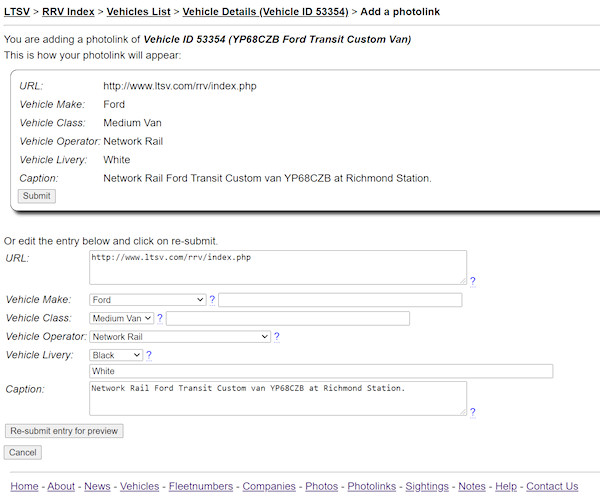Click the help icon next to Vehicle Make
This screenshot has width=600, height=500.
[212, 299]
